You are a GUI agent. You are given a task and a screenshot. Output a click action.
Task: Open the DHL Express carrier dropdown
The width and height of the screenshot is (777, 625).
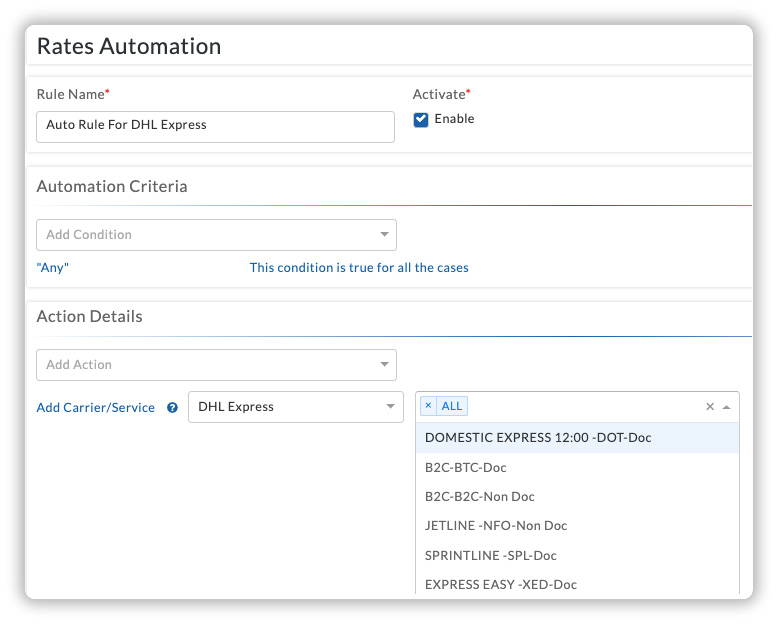click(x=296, y=407)
